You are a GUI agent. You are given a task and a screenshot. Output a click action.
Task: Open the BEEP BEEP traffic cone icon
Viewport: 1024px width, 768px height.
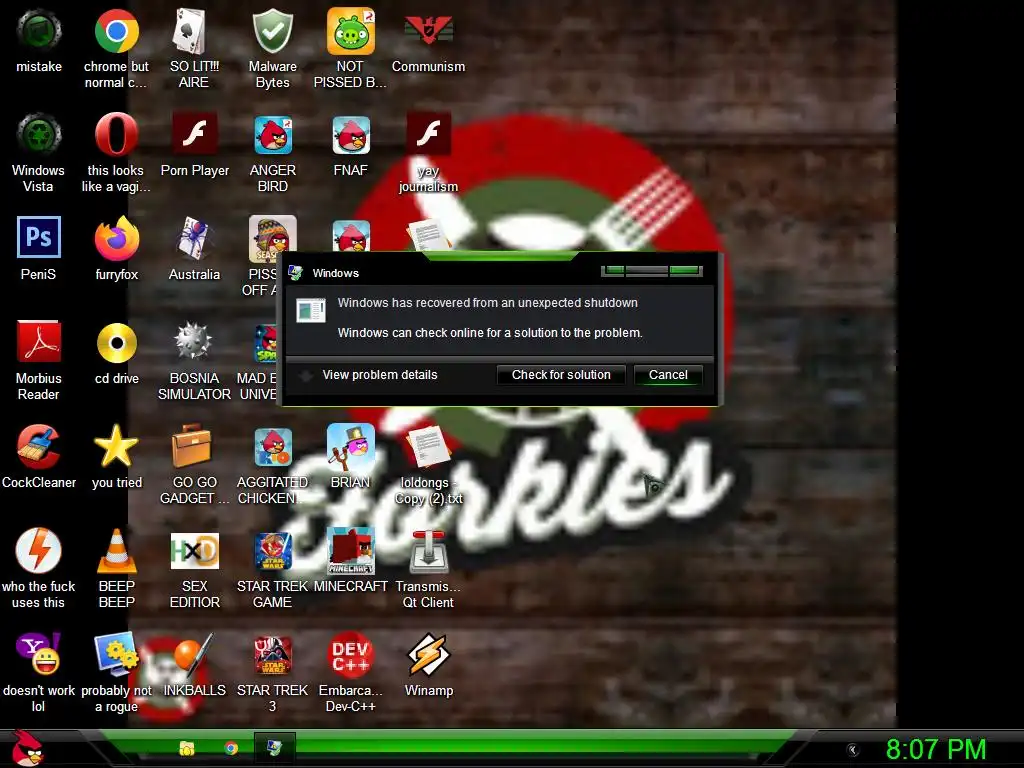[x=116, y=551]
